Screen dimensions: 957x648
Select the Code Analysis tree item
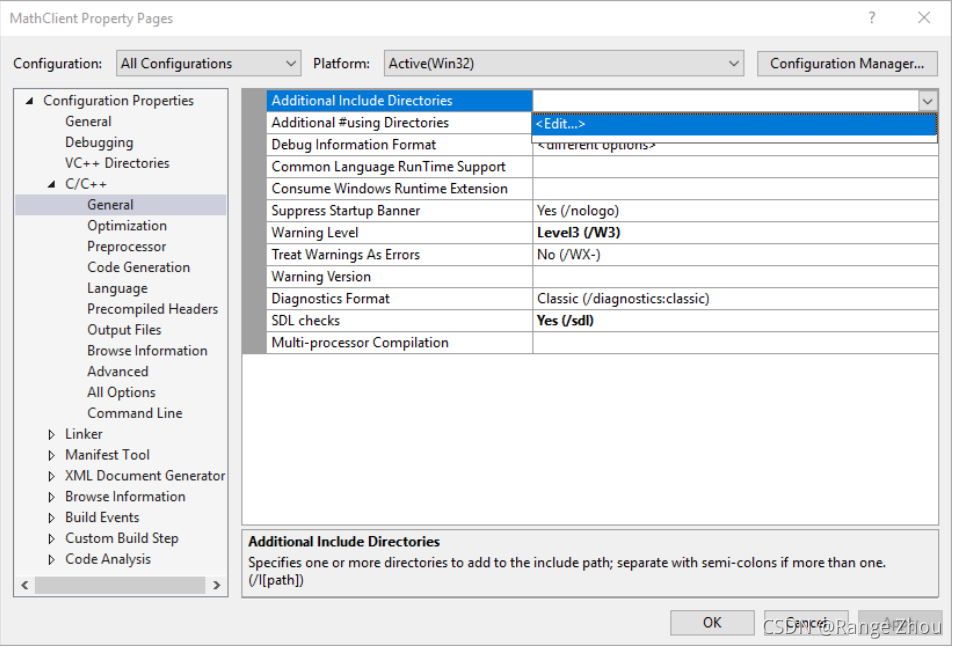(x=107, y=559)
